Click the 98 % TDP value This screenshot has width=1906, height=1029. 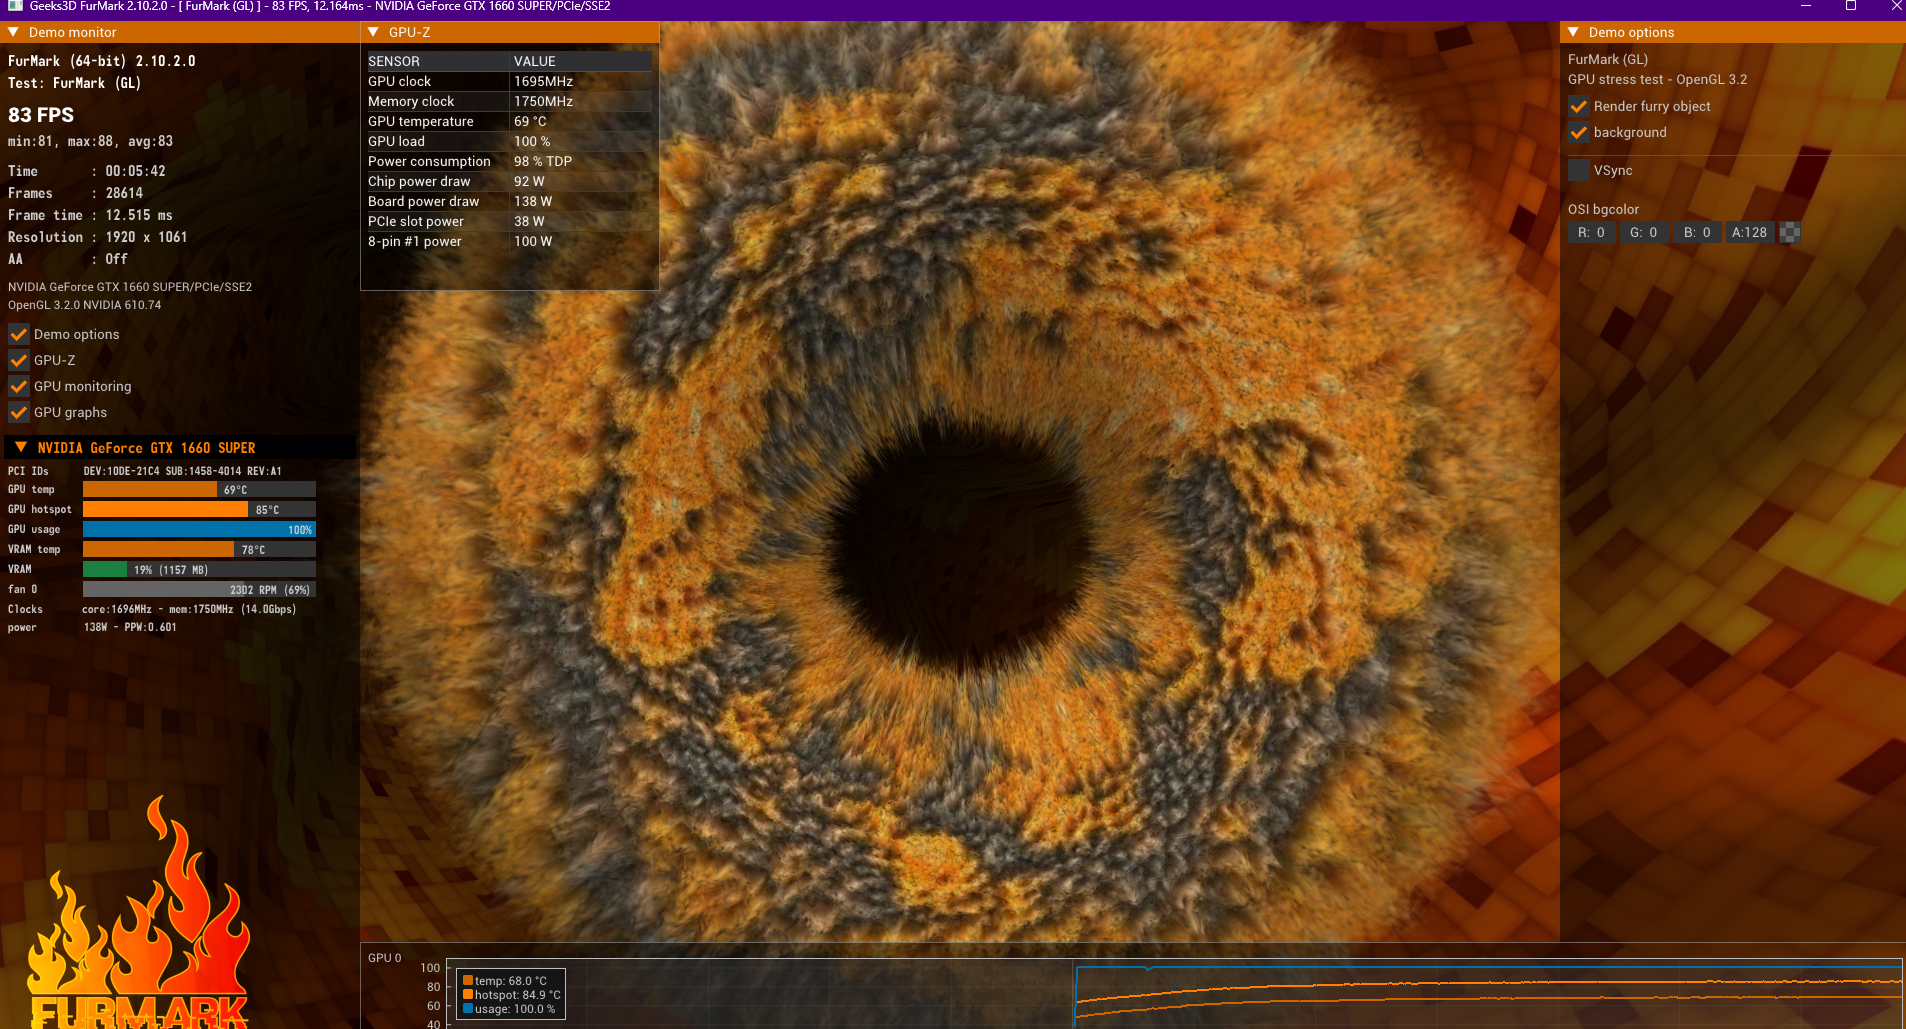click(543, 161)
